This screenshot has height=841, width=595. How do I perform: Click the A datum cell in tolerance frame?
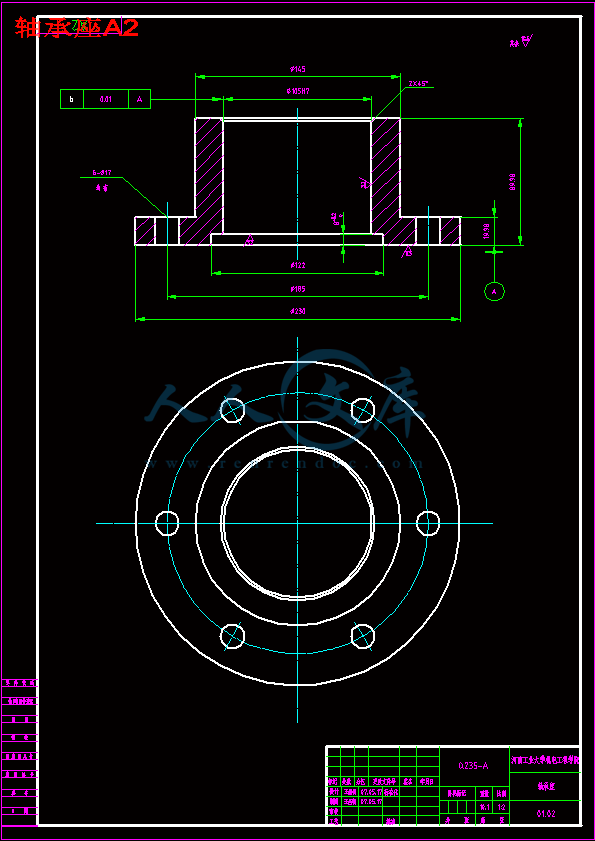point(139,99)
